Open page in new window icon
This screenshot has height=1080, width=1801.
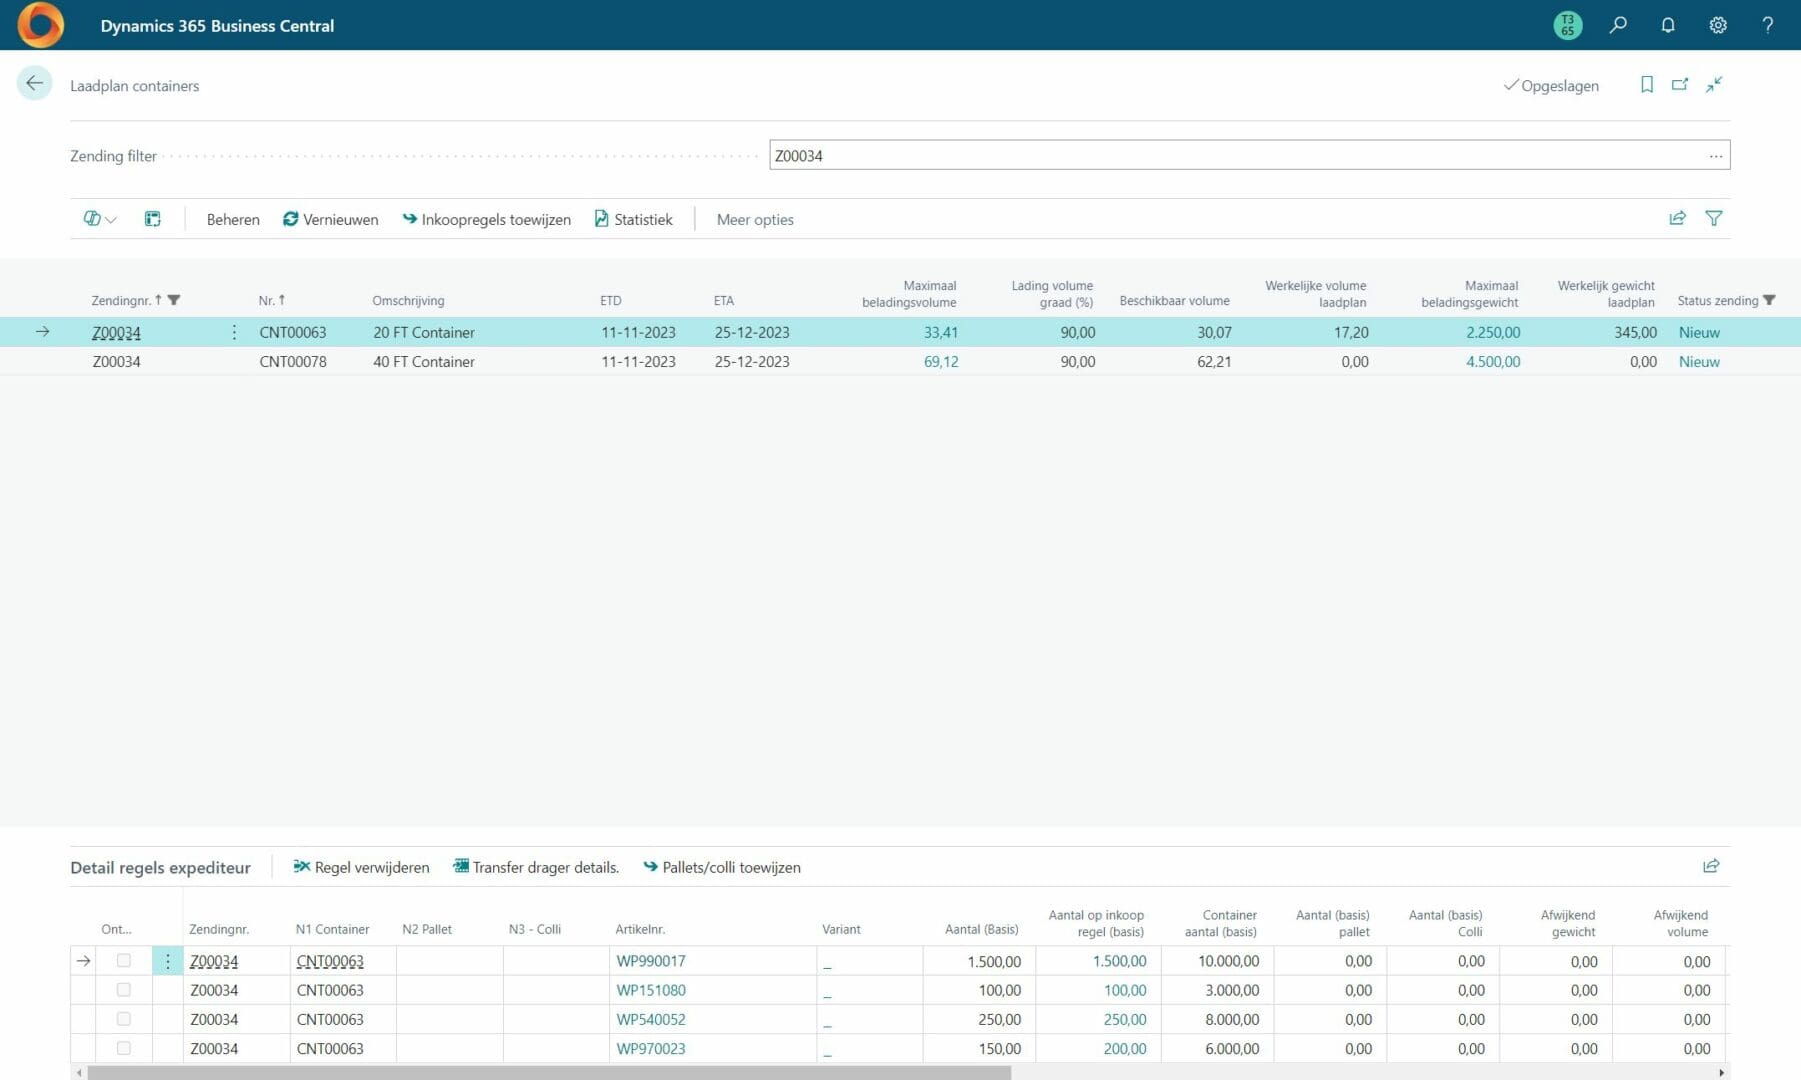click(1680, 85)
